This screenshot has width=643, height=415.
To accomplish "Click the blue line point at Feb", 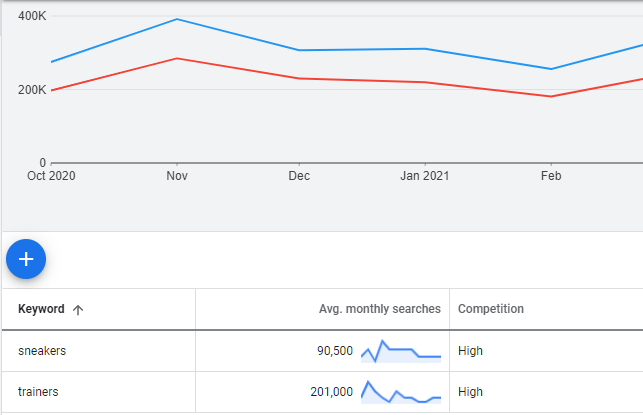I will coord(550,69).
